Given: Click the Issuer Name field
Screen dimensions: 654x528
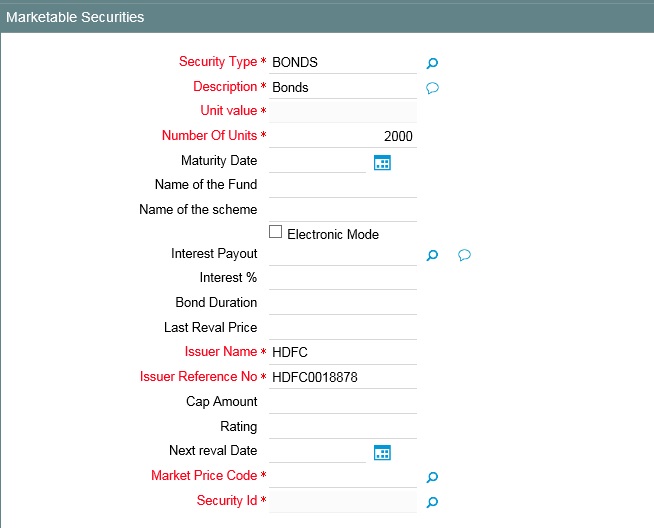Looking at the screenshot, I should pyautogui.click(x=342, y=352).
